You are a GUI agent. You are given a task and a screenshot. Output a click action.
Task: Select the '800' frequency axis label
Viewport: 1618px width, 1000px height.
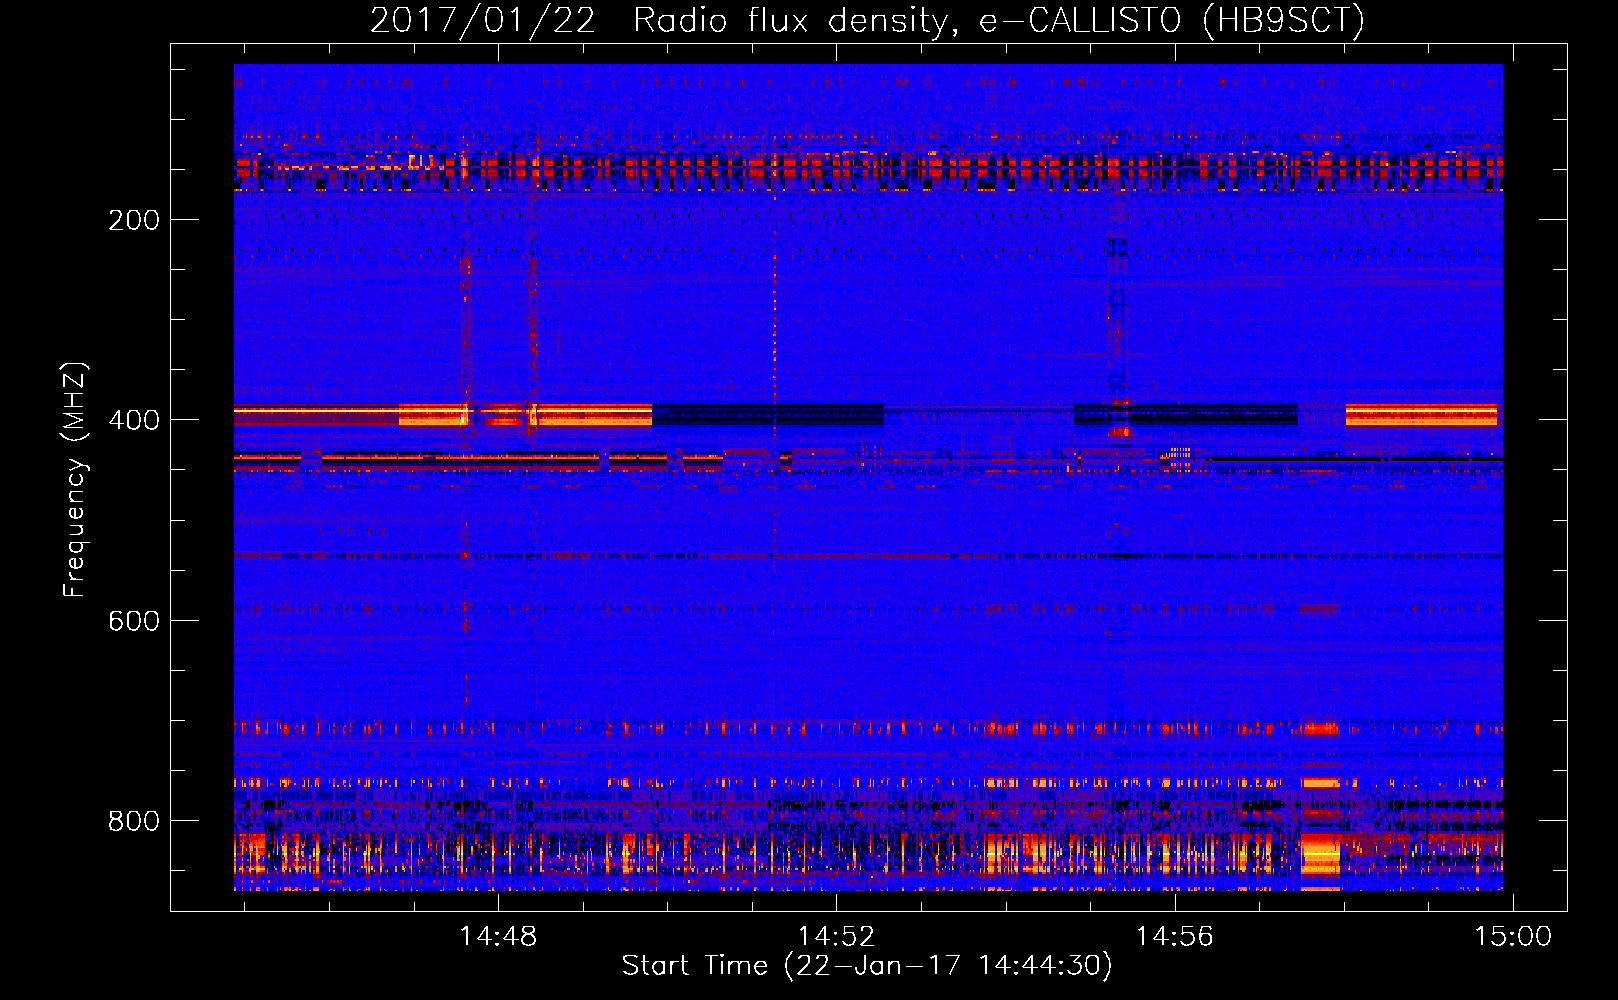pos(134,821)
